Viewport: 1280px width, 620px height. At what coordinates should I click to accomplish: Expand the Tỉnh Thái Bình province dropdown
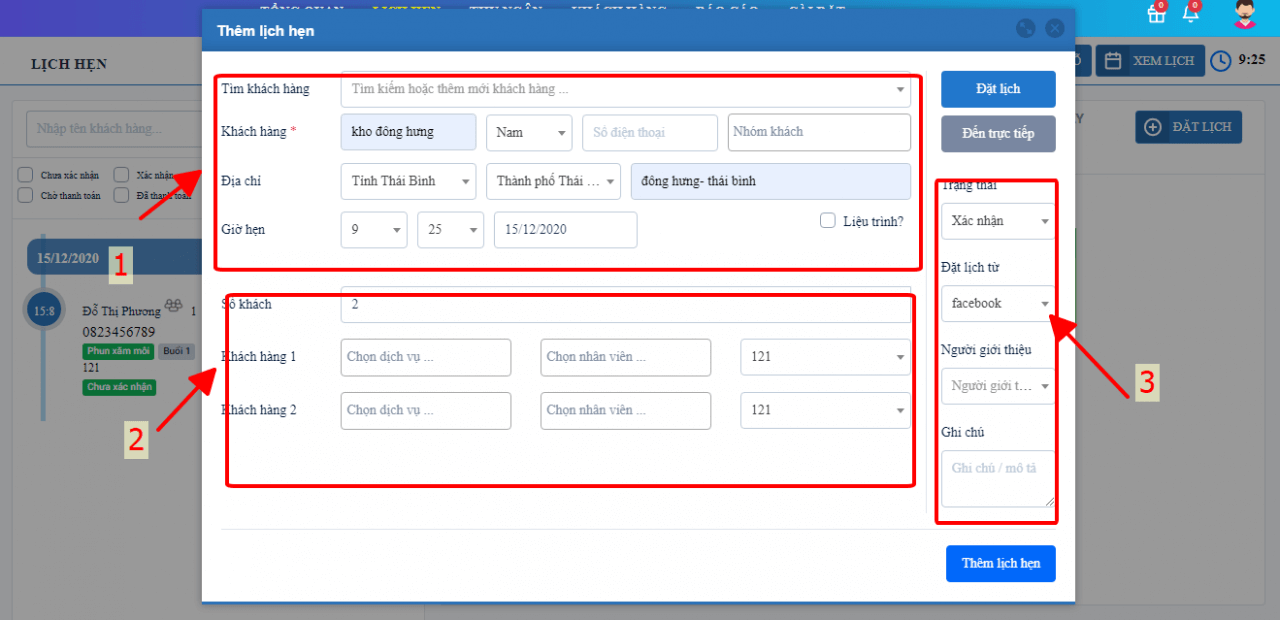pyautogui.click(x=408, y=181)
